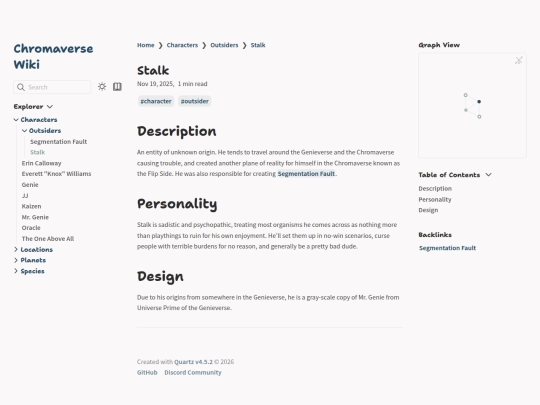Go to the Home breadcrumb
The width and height of the screenshot is (540, 405).
(146, 45)
